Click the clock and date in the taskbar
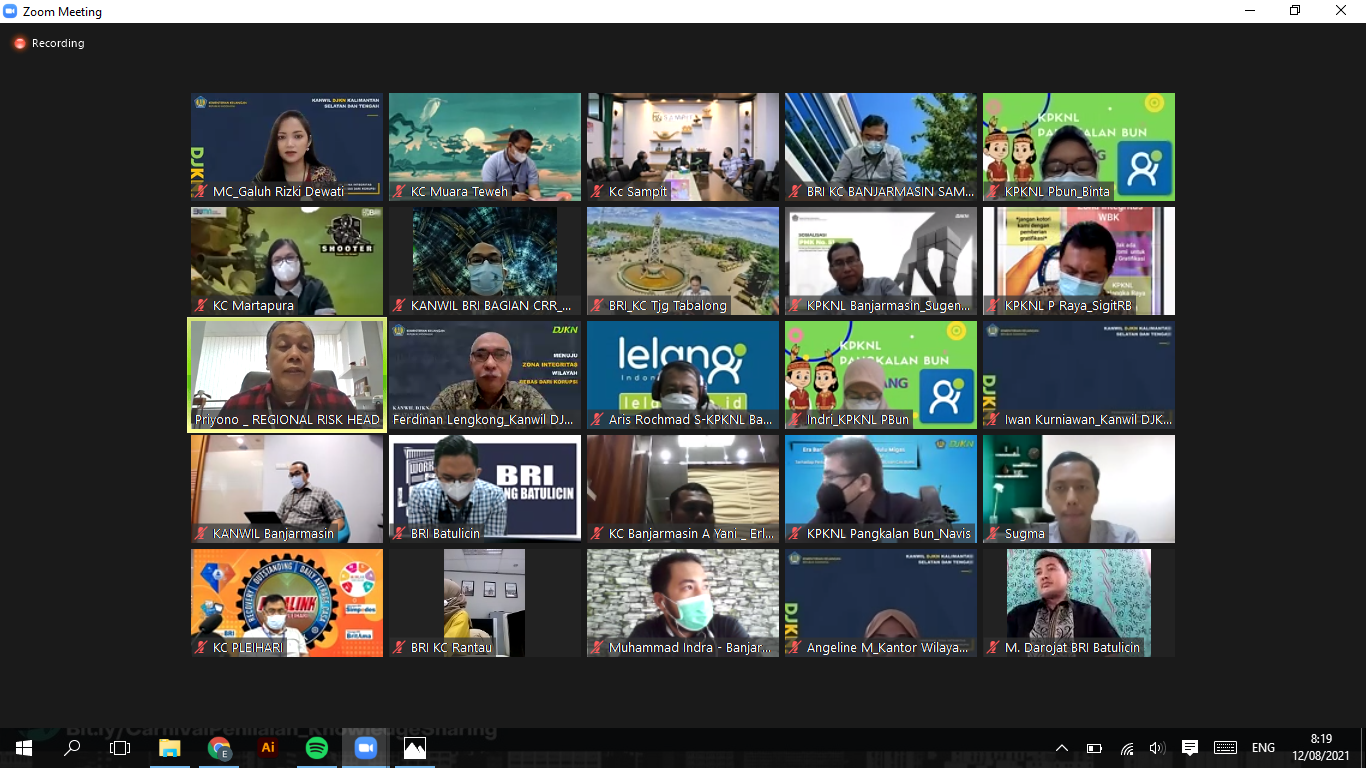 tap(1320, 748)
